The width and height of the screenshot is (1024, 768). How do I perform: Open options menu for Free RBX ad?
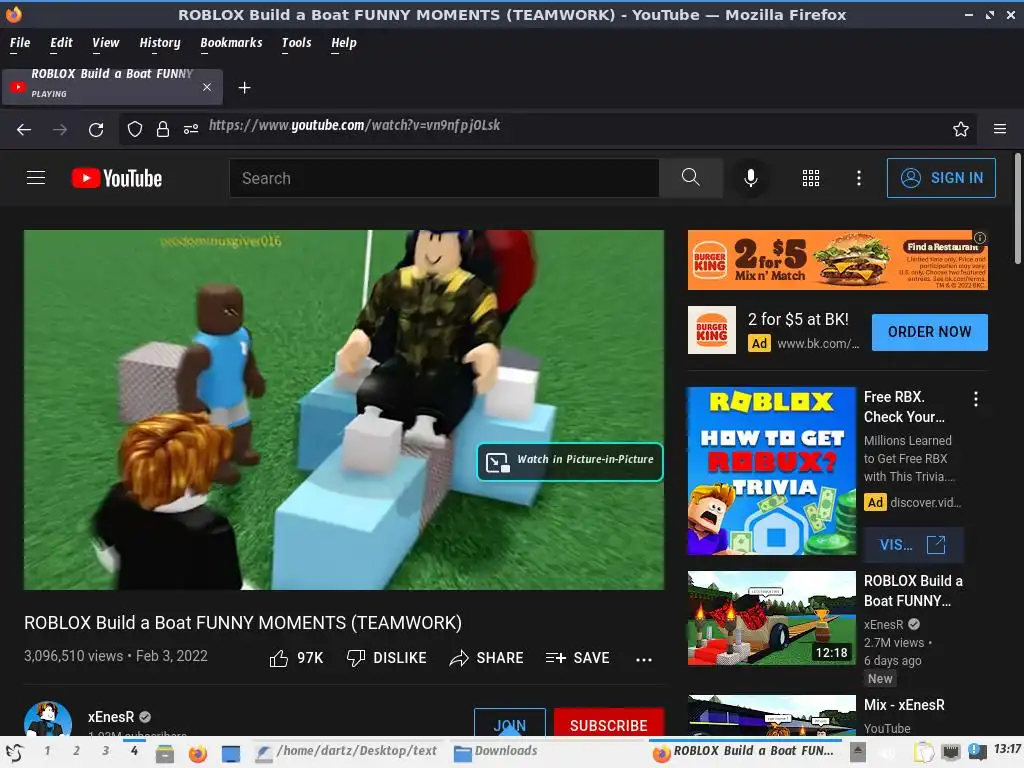(x=976, y=399)
